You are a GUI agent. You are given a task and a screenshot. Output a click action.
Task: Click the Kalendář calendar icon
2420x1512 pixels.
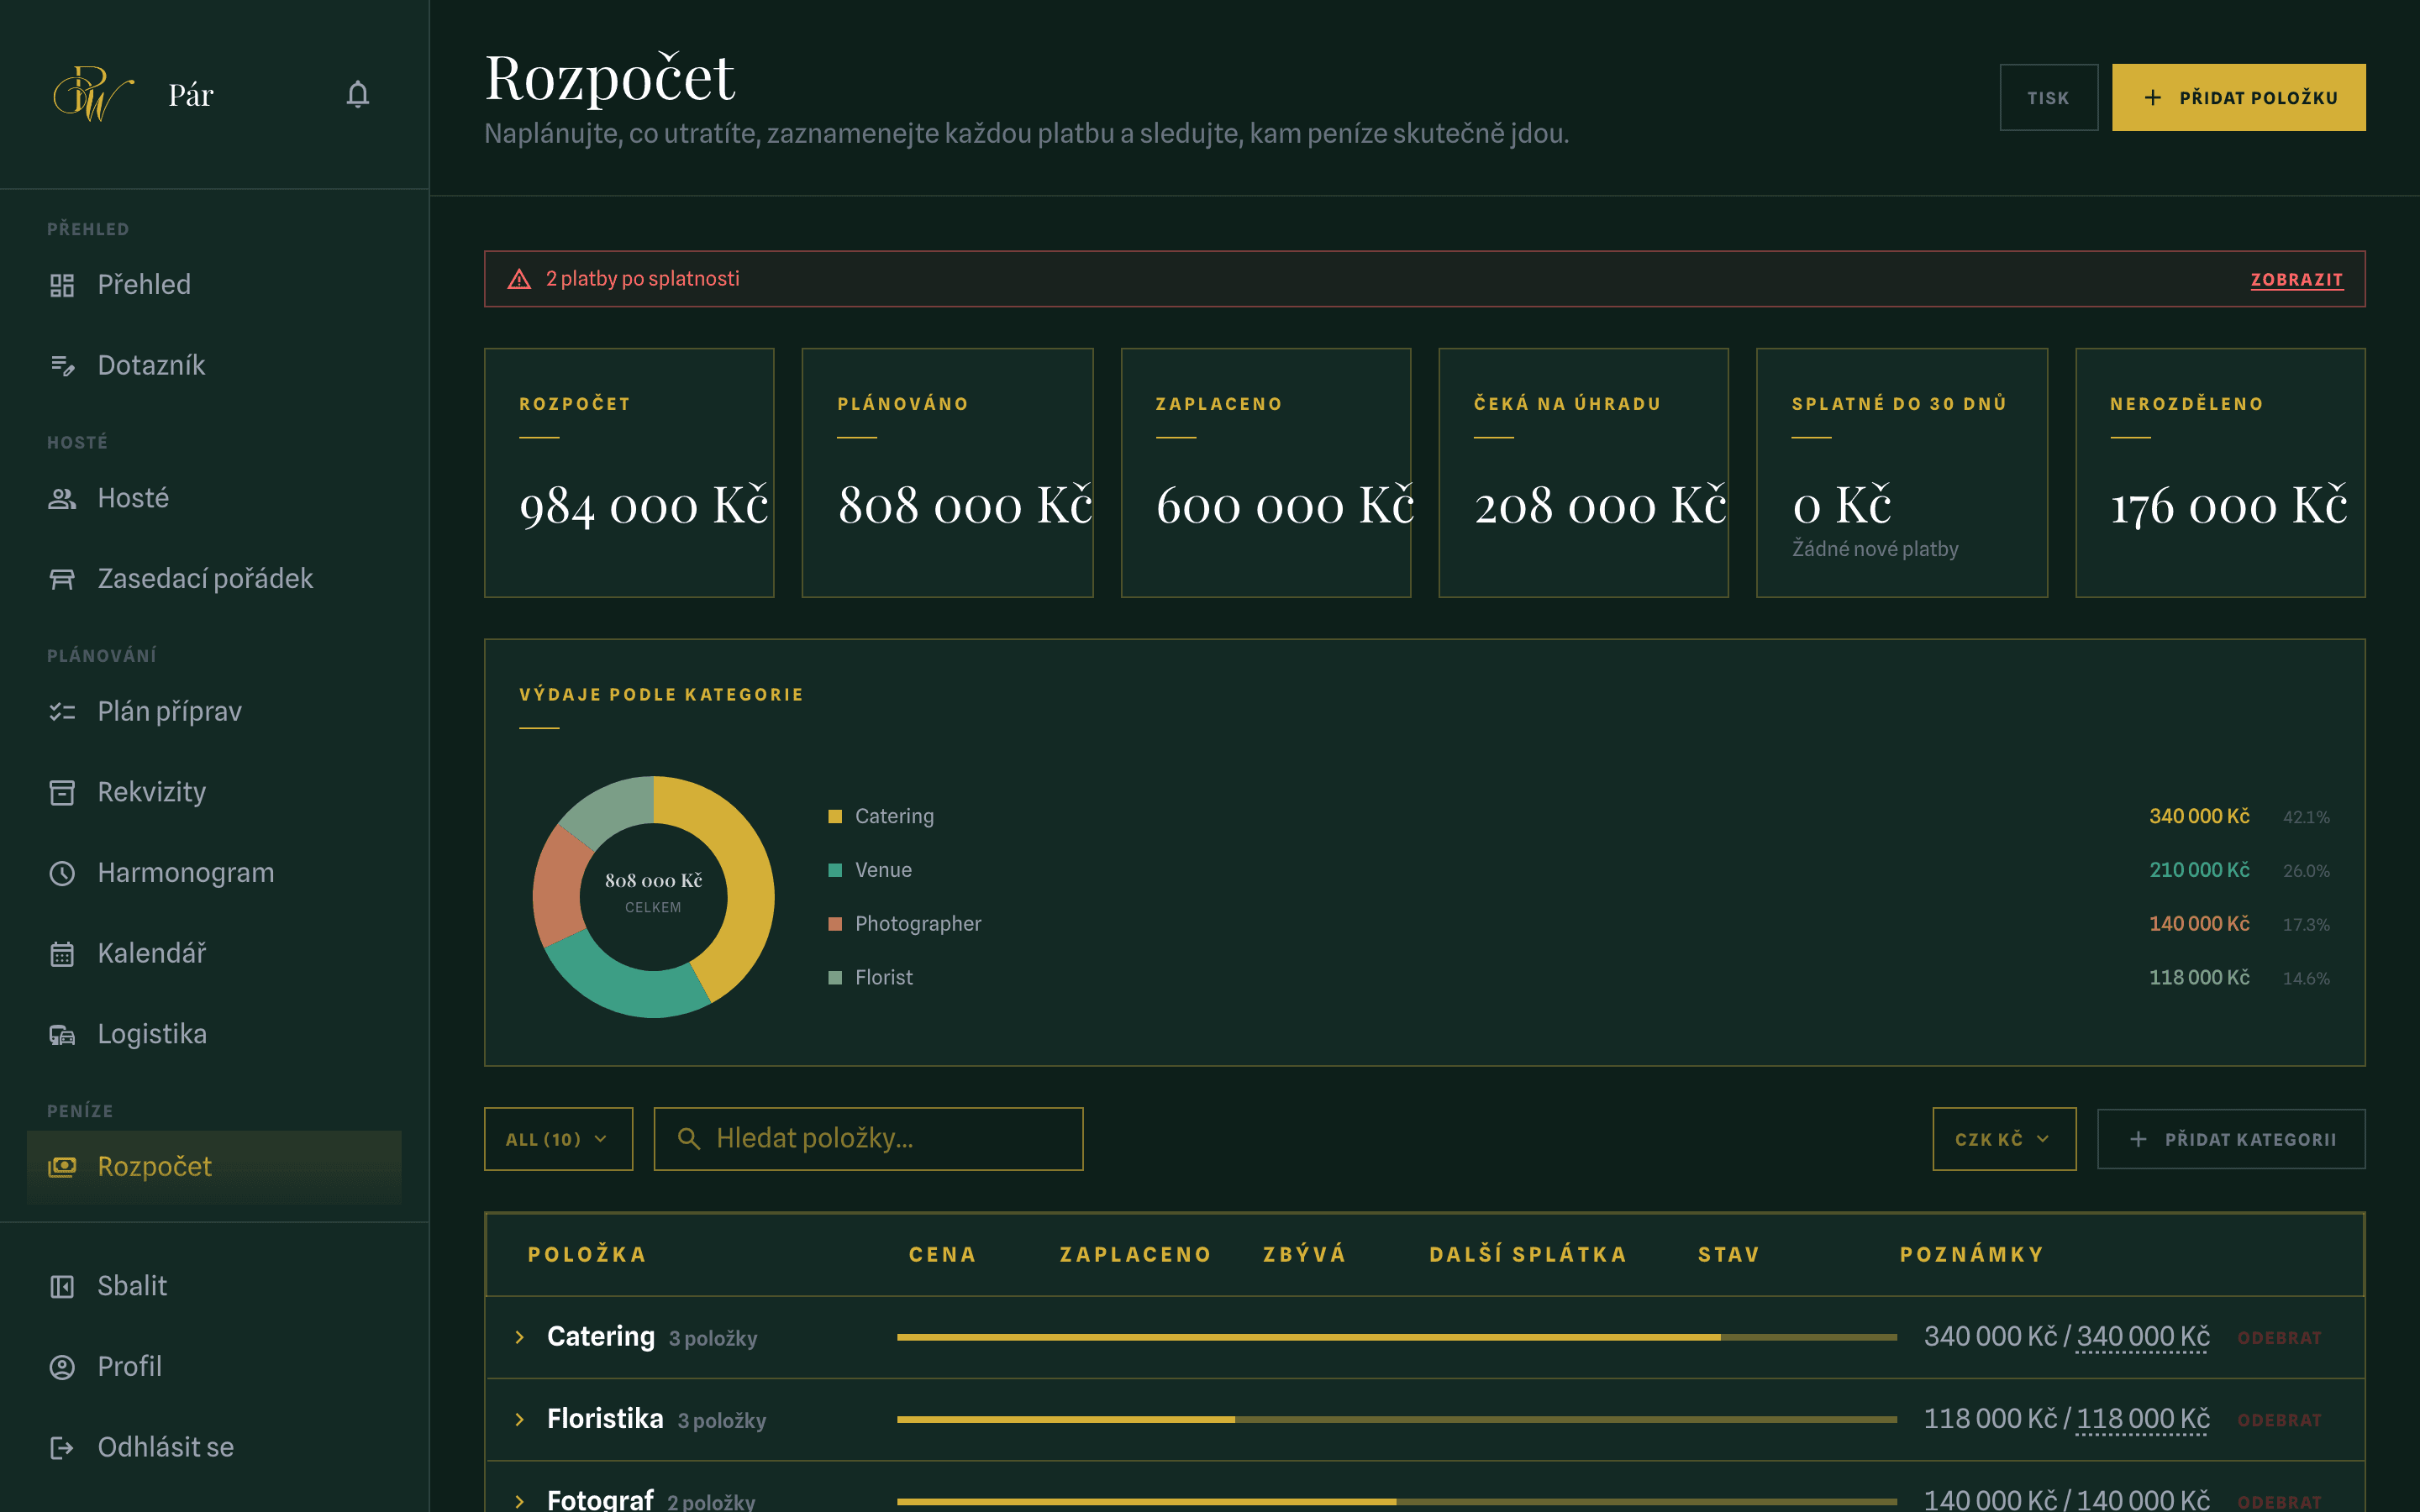point(62,954)
